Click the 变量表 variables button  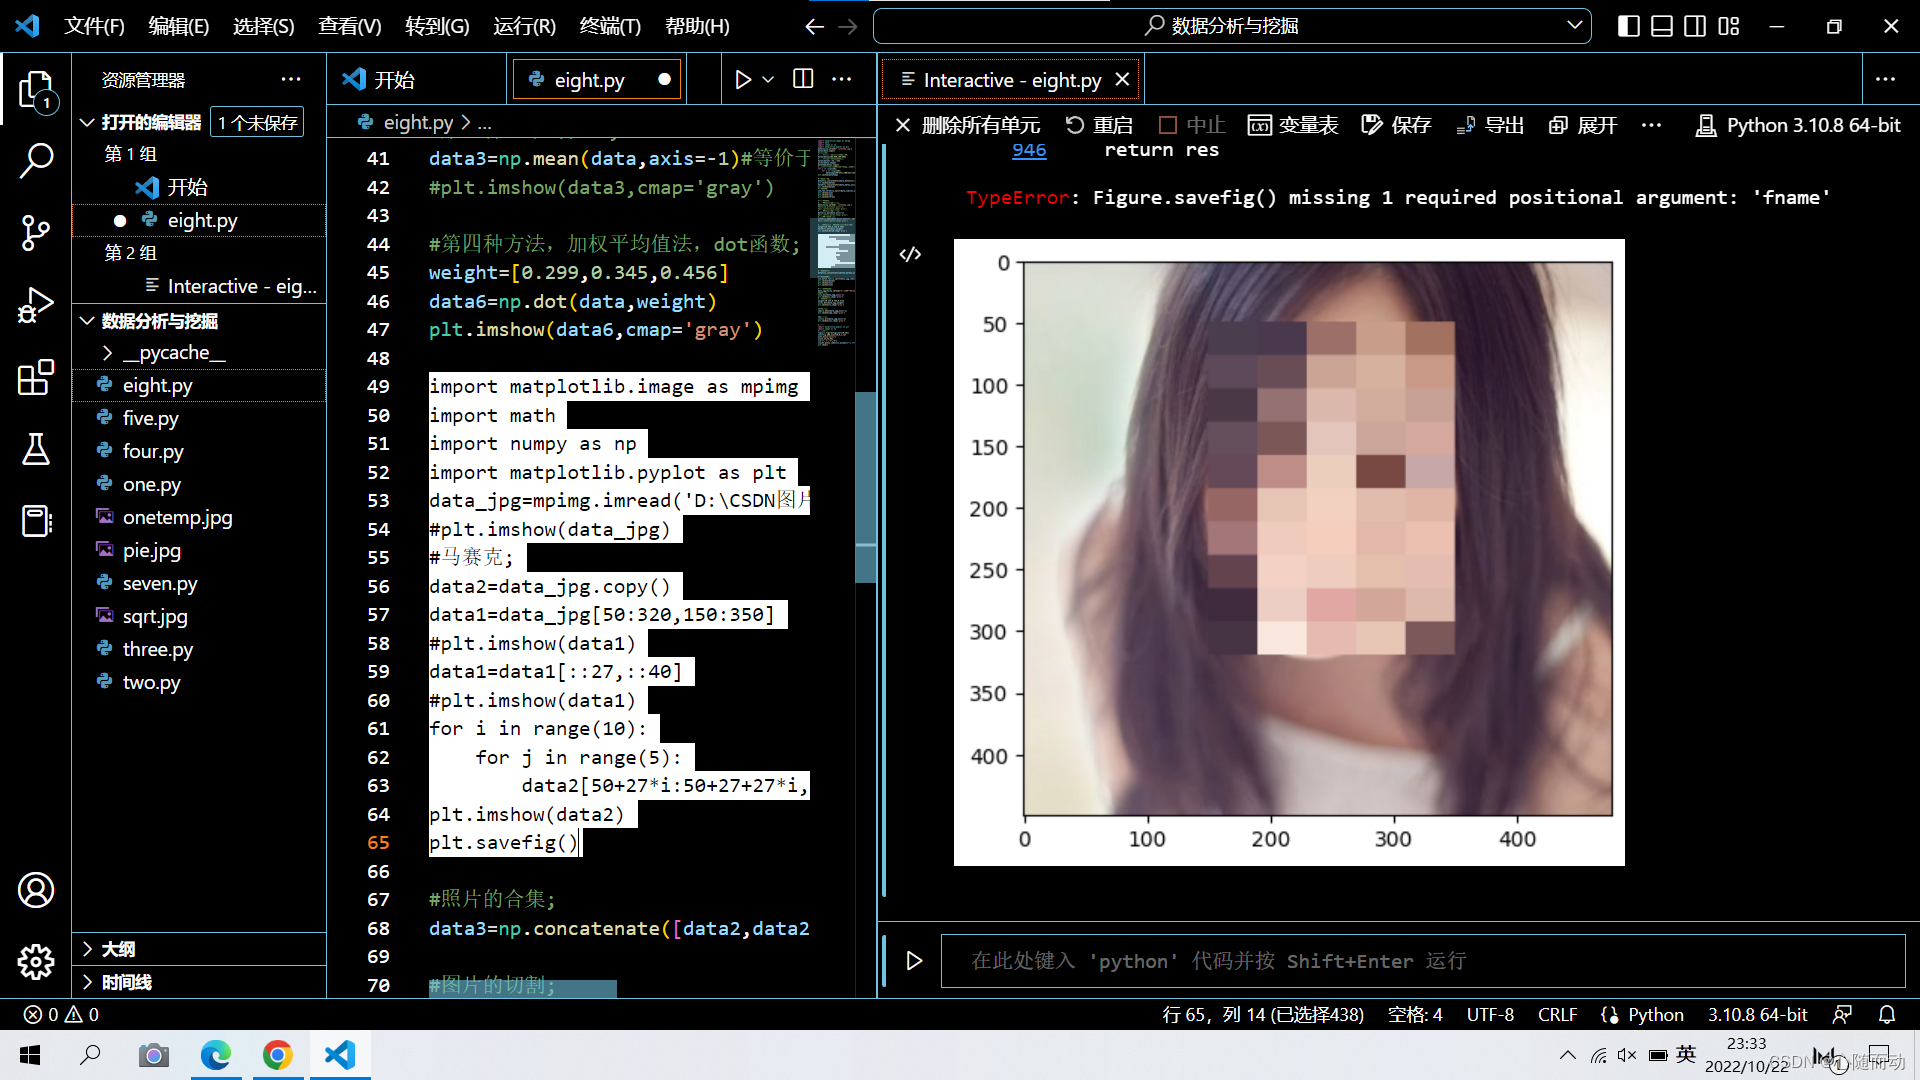click(x=1293, y=125)
